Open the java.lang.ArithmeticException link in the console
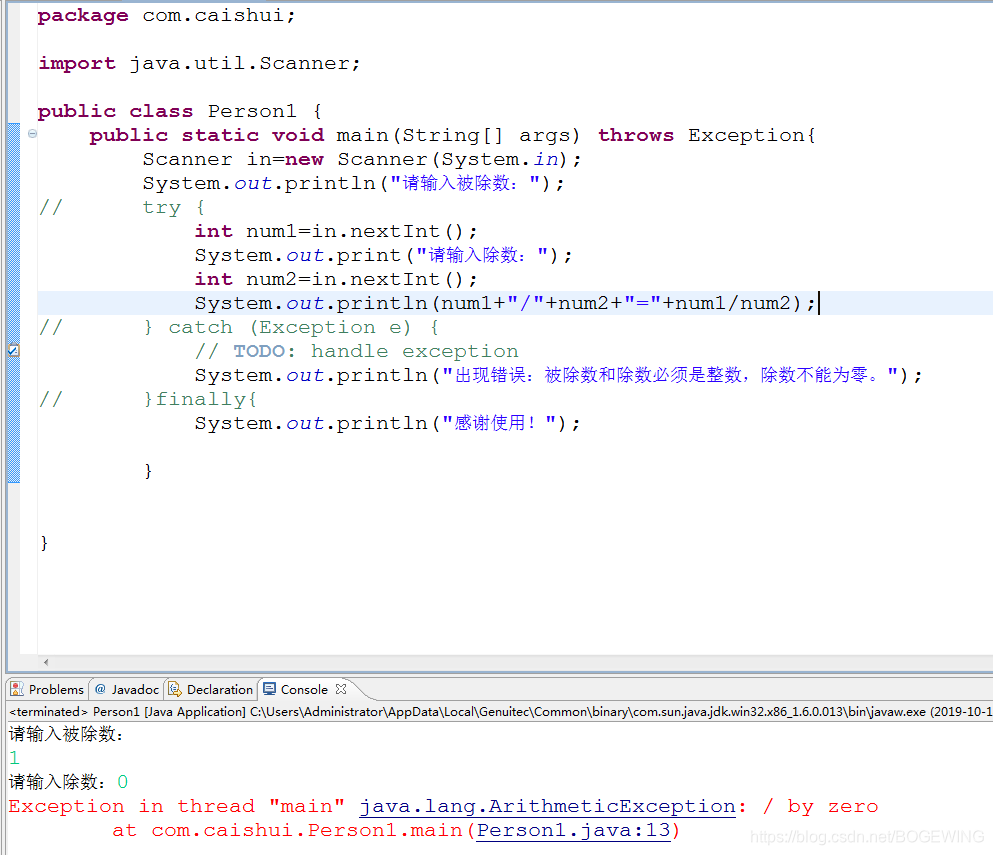This screenshot has height=855, width=993. coord(548,806)
